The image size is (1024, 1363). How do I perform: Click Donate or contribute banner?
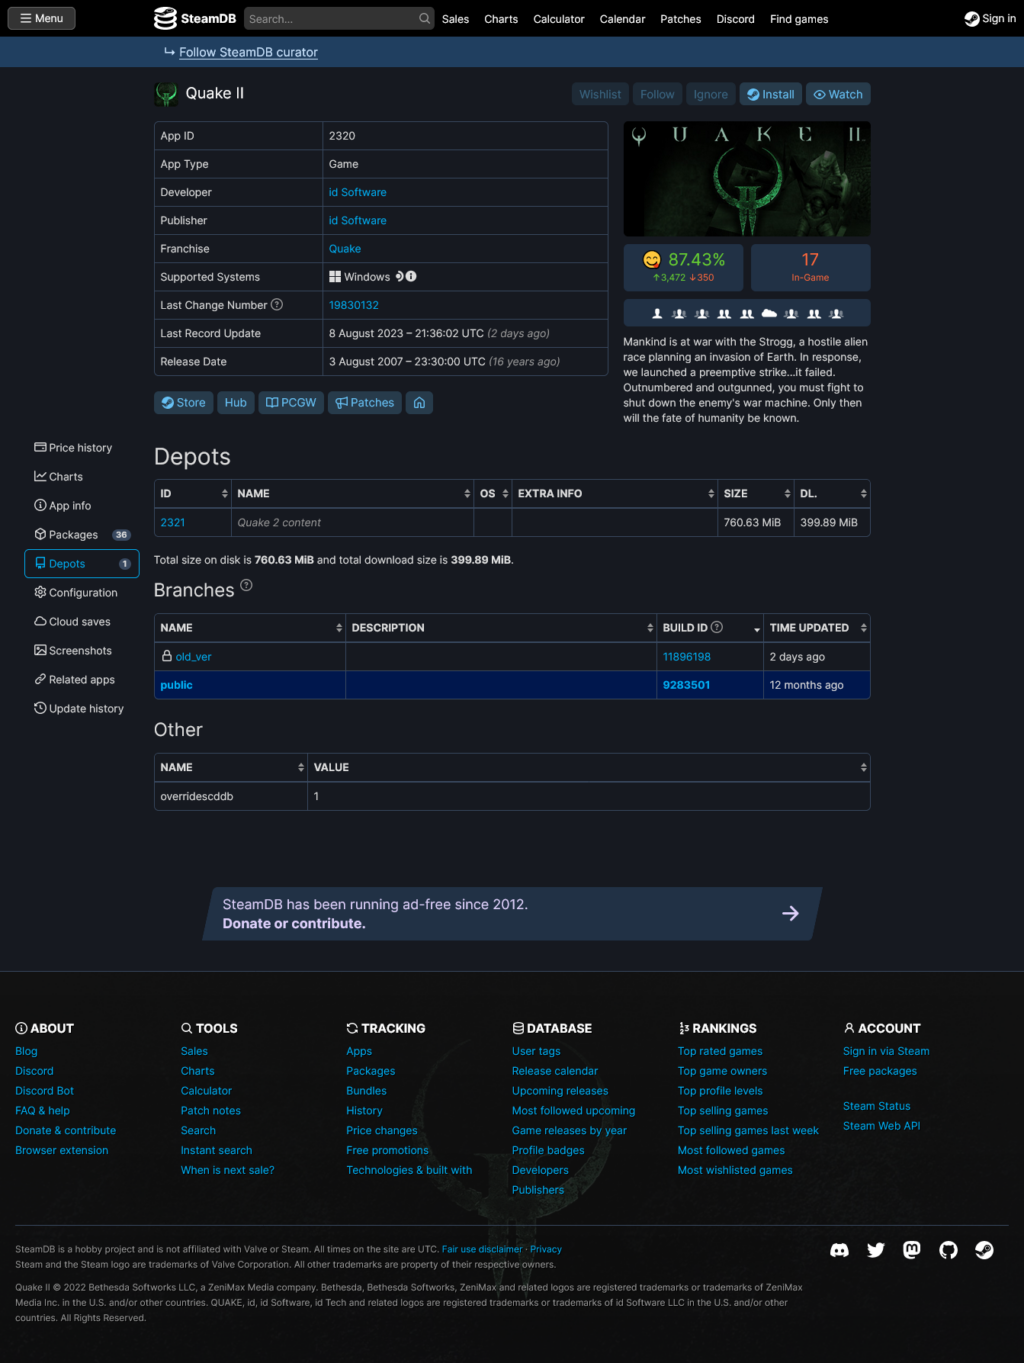[x=511, y=914]
